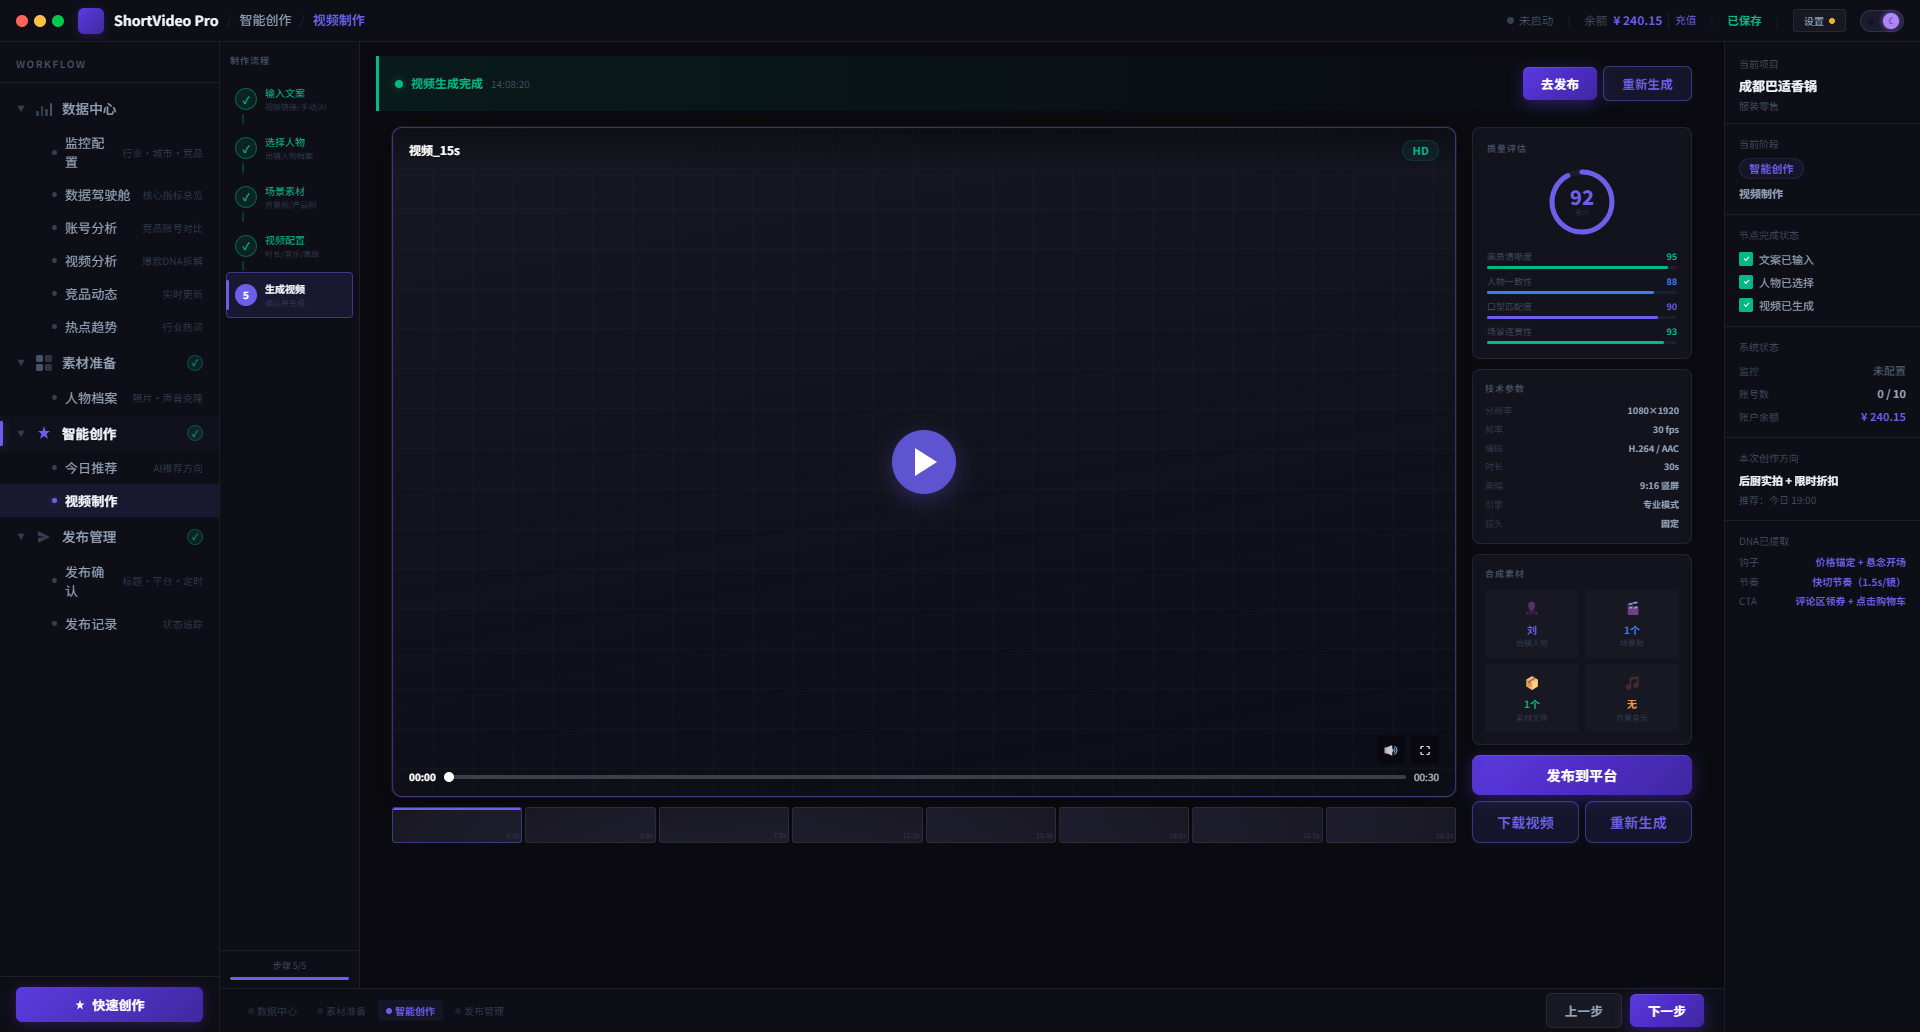Uncheck the 视频已生成 checkbox
Viewport: 1920px width, 1032px height.
pos(1745,305)
